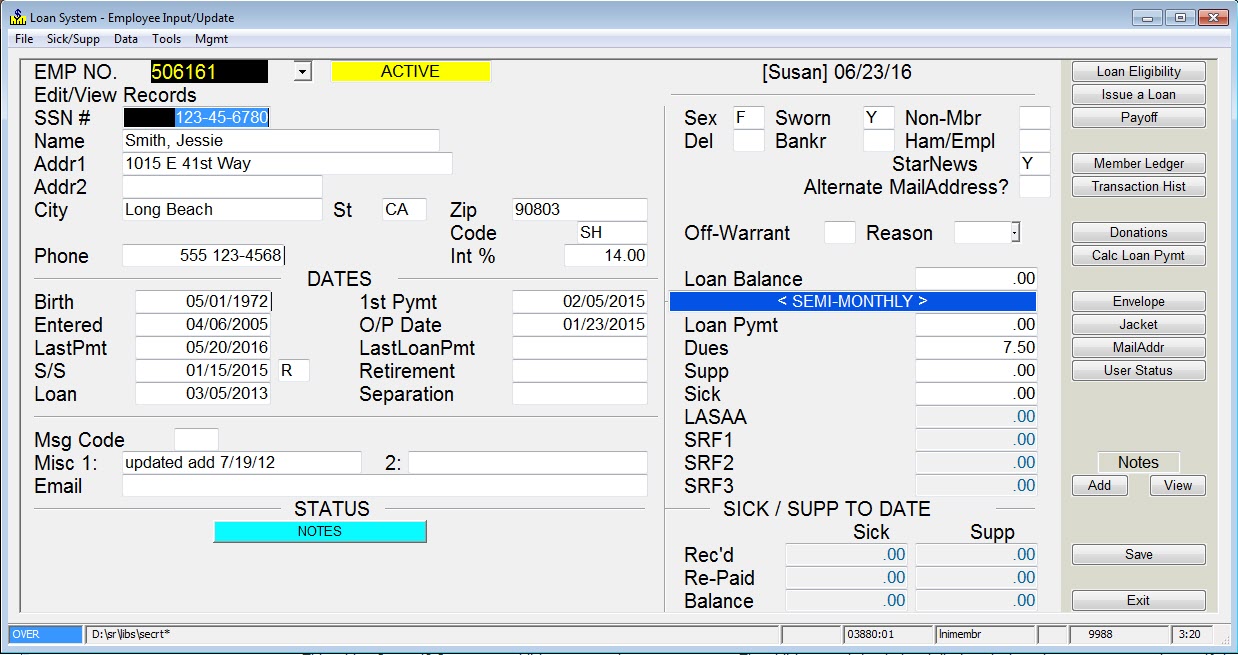1238x655 pixels.
Task: Click the Loan System title bar icon
Action: 17,17
